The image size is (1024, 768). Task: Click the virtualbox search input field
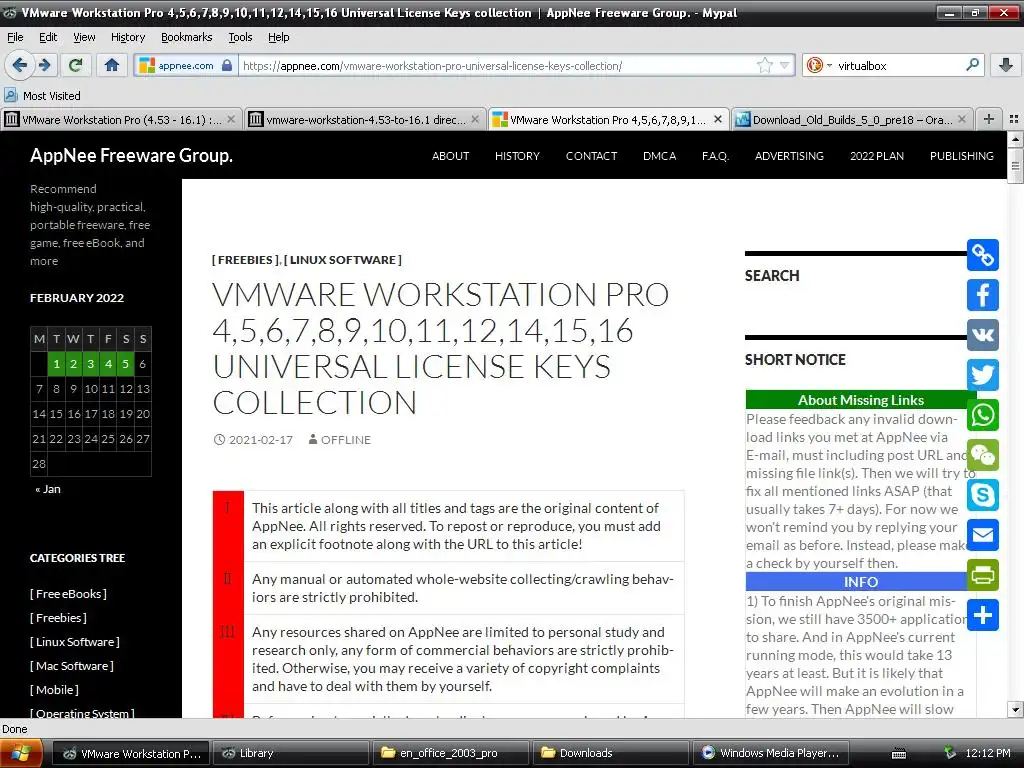(898, 65)
